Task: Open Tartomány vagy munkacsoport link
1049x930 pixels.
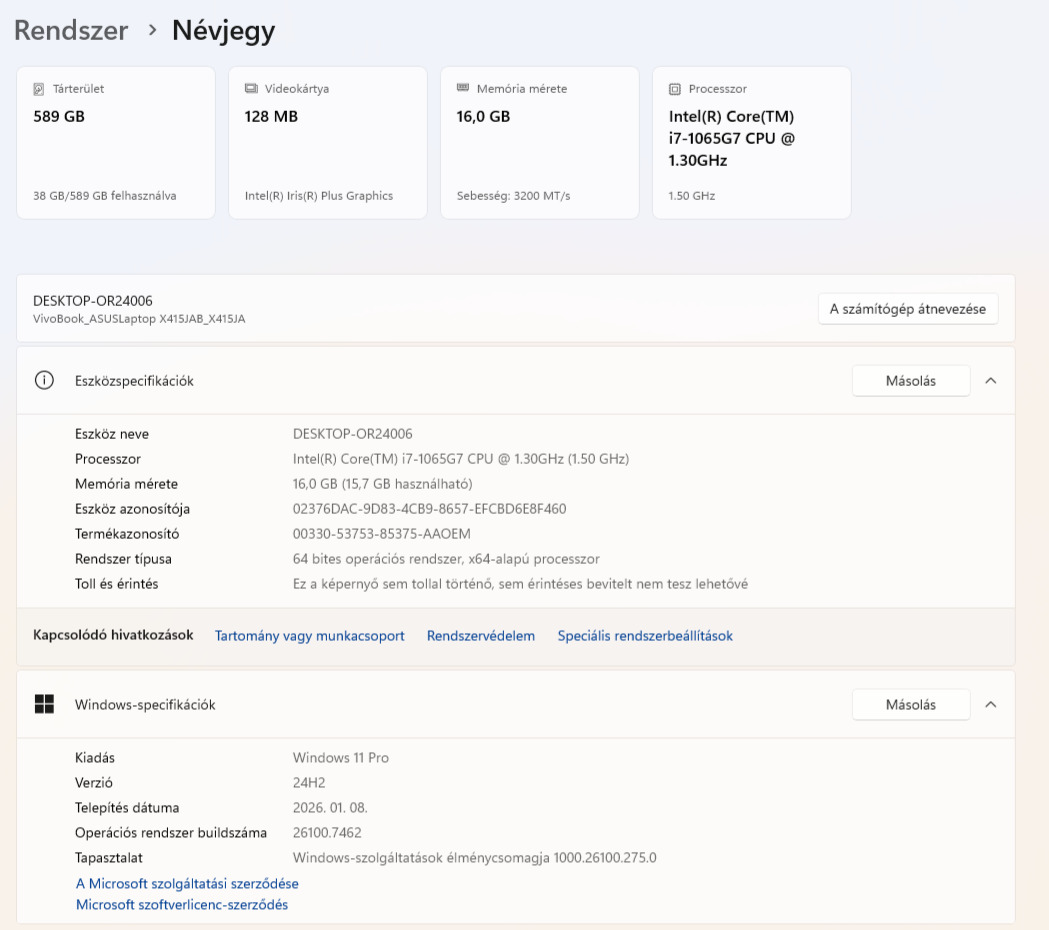Action: tap(310, 636)
